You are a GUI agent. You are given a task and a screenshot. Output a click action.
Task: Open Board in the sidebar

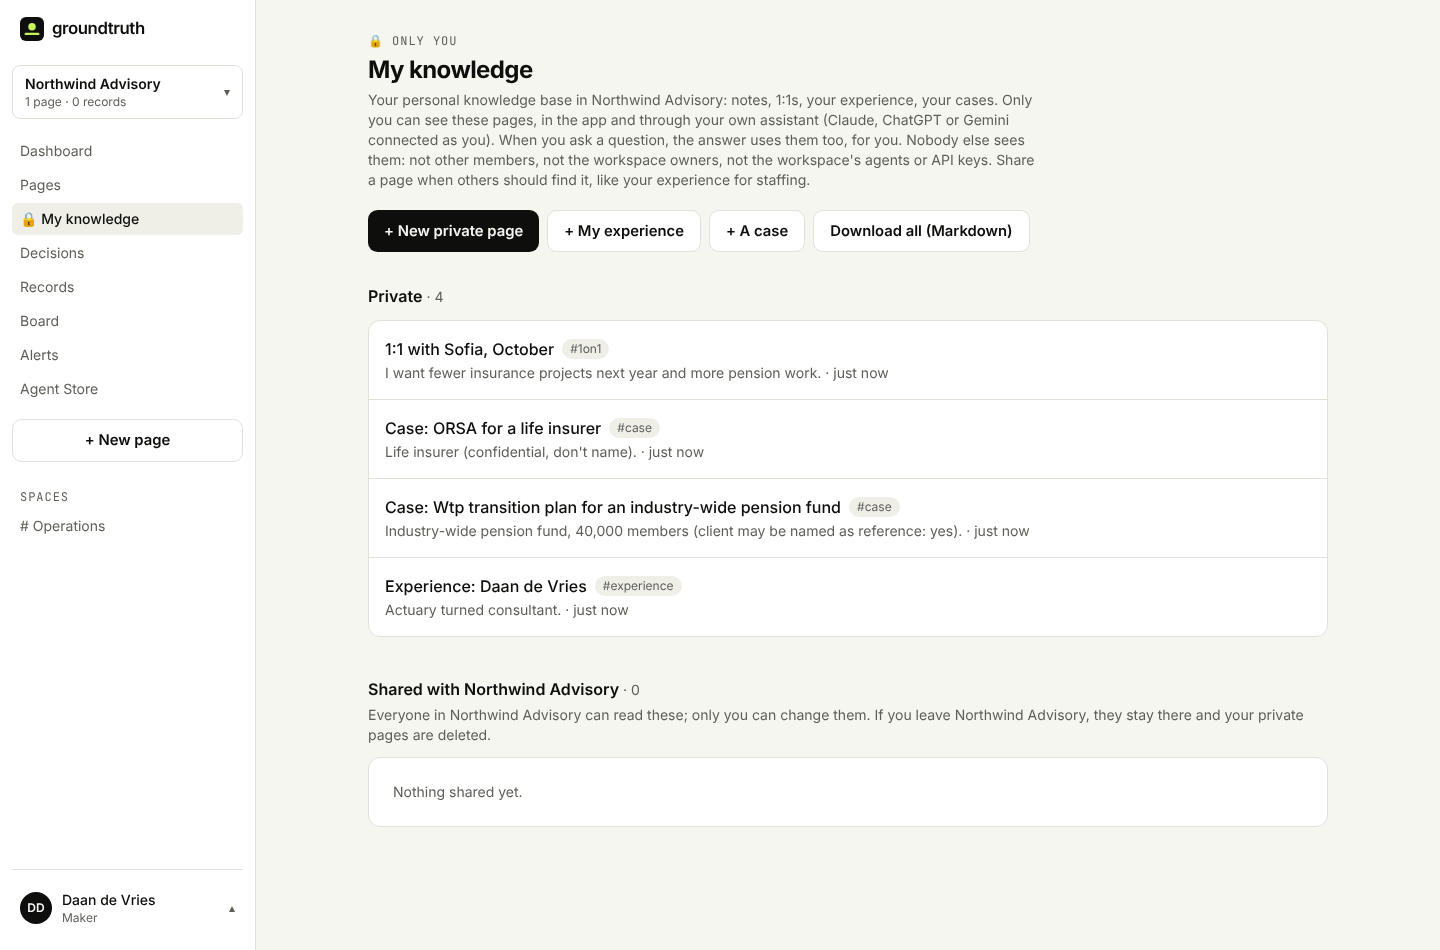click(127, 321)
